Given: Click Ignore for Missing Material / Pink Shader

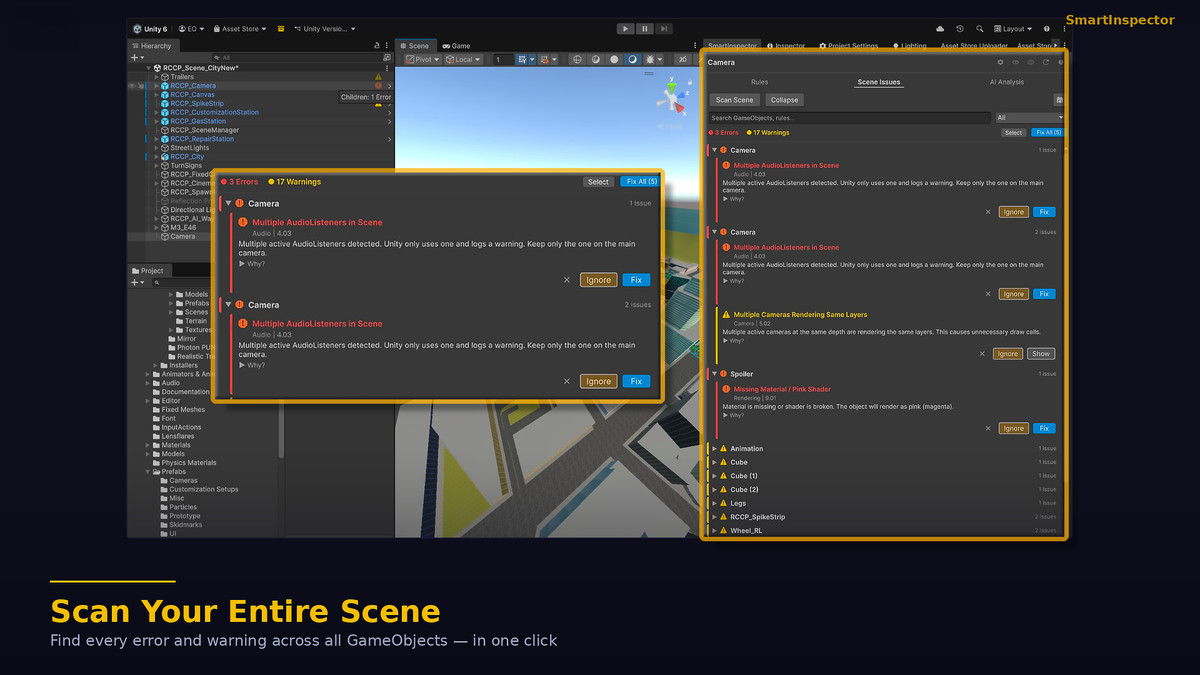Looking at the screenshot, I should point(1013,428).
